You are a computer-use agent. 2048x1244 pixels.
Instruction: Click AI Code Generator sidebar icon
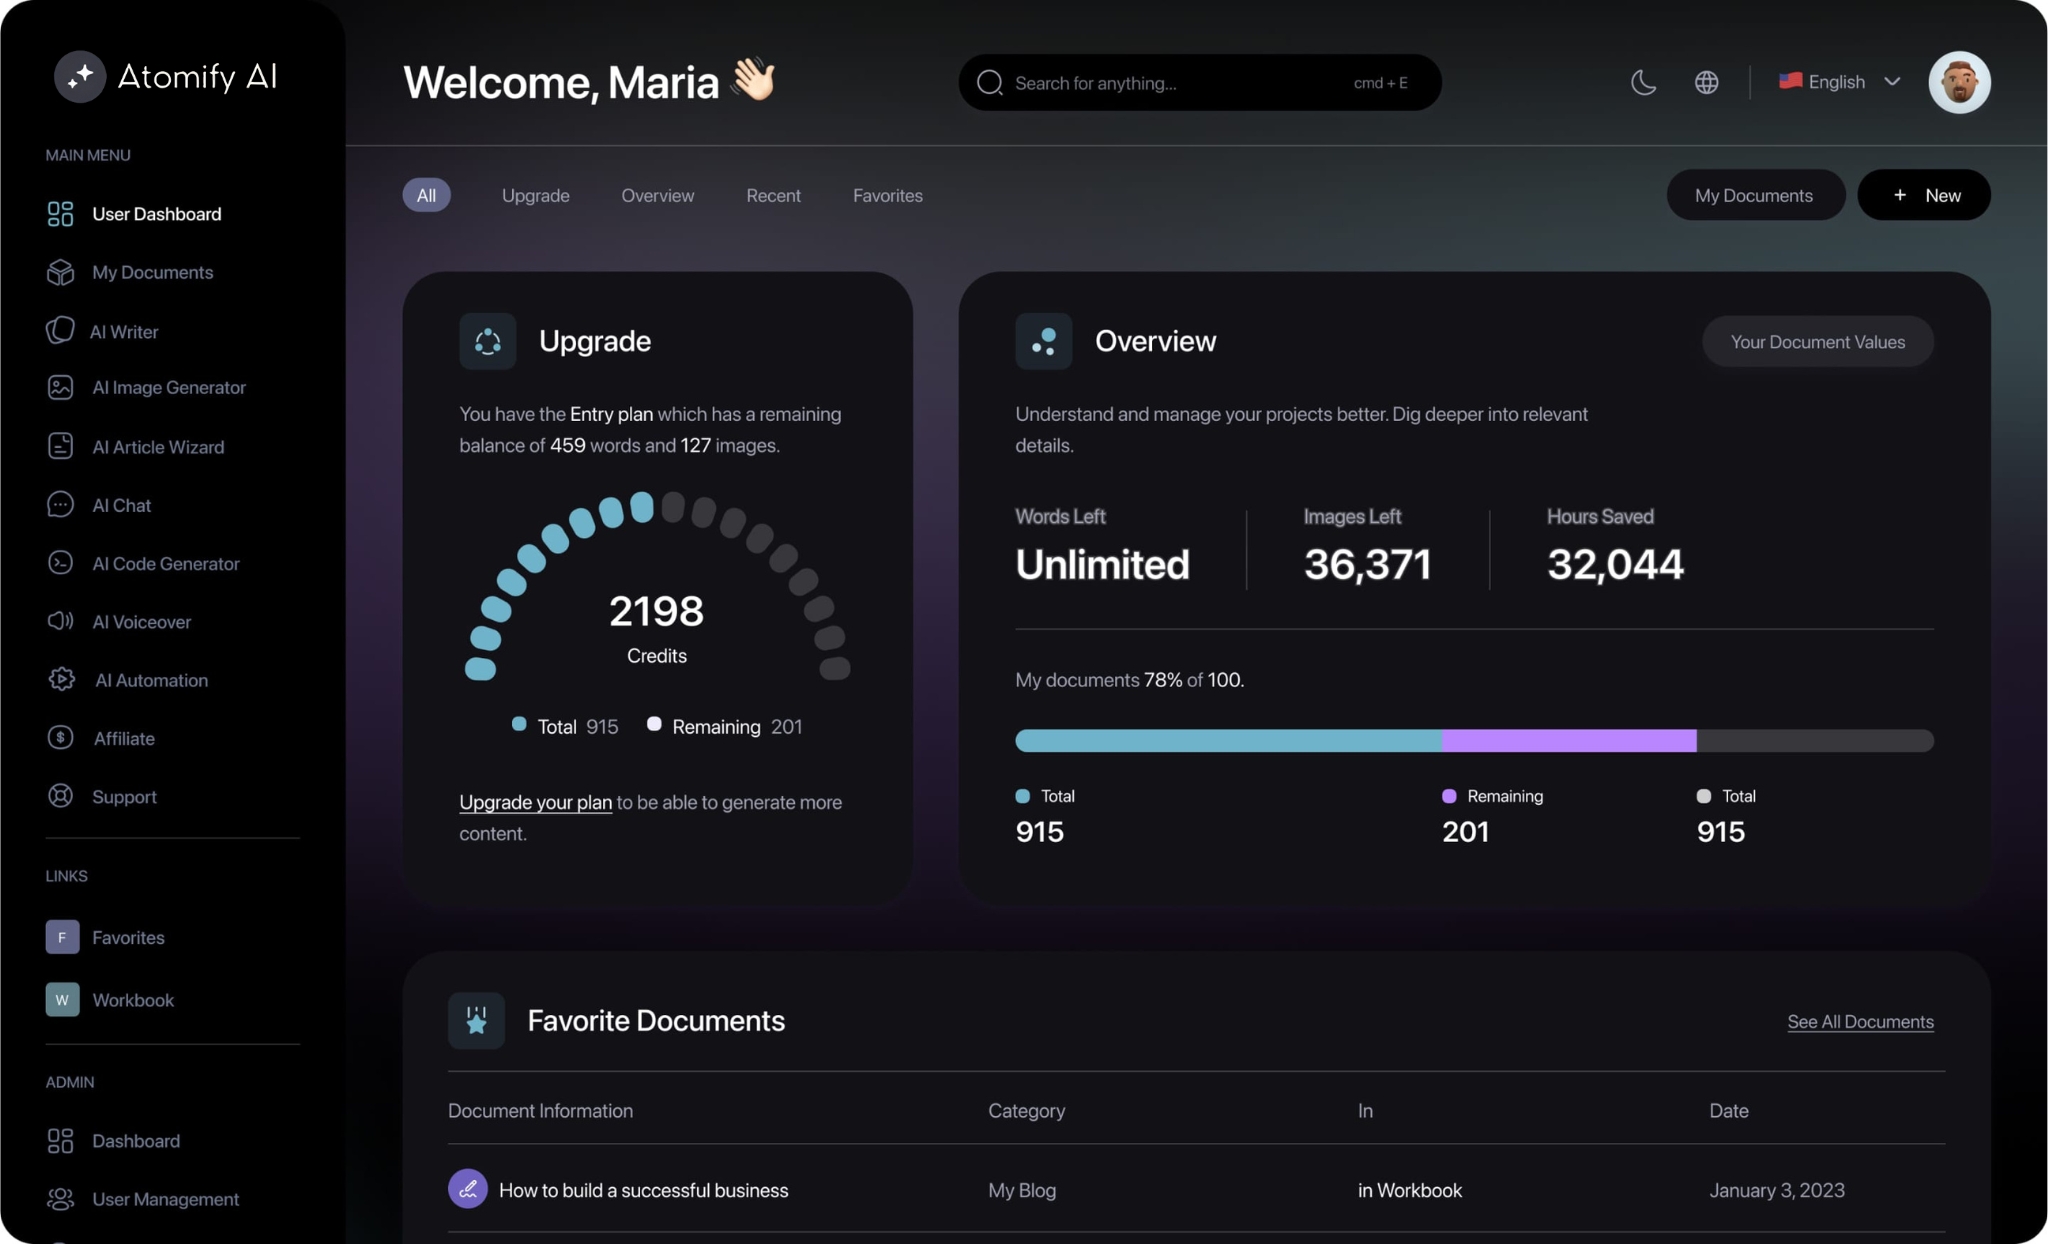click(59, 563)
